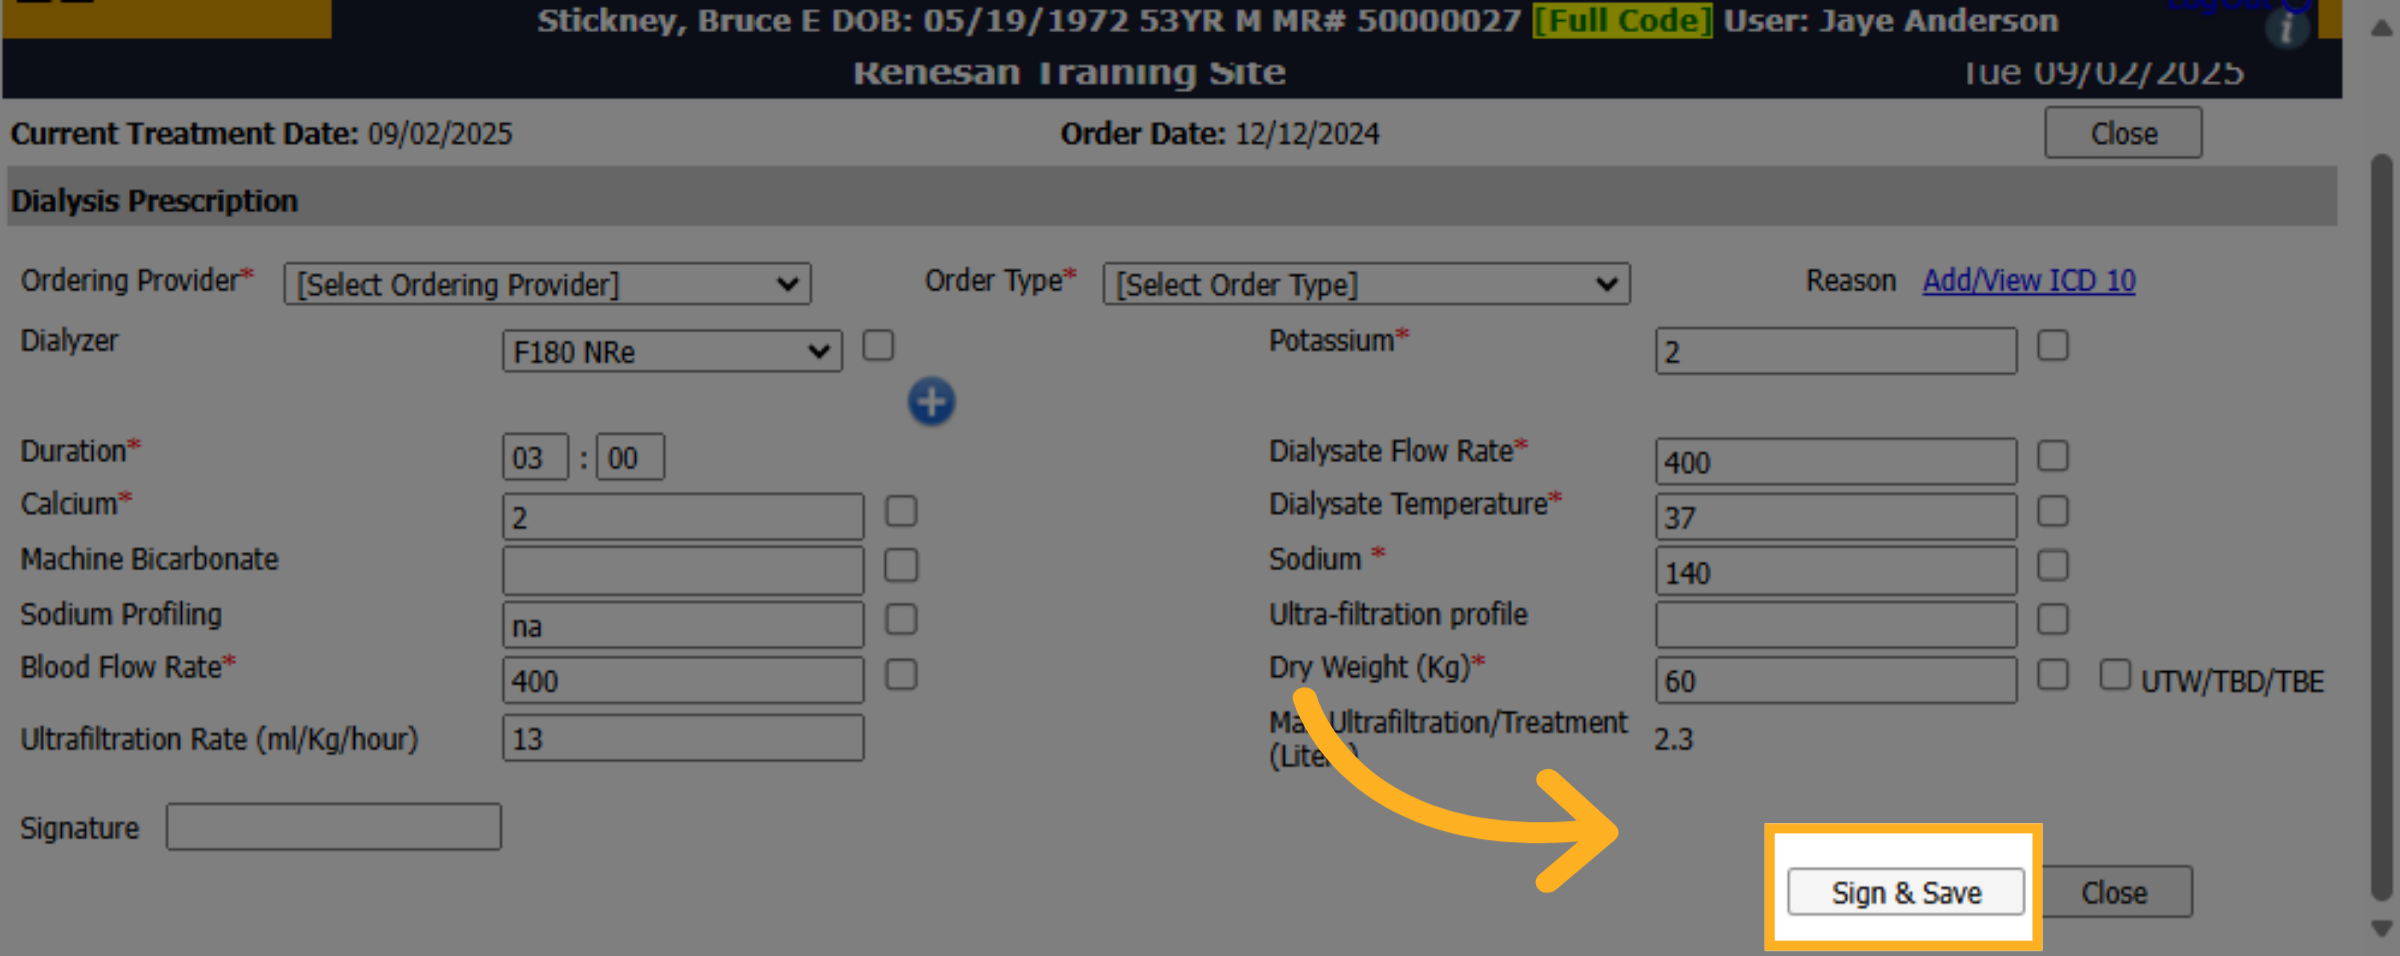
Task: Click the Potassium value field
Action: pyautogui.click(x=1836, y=351)
